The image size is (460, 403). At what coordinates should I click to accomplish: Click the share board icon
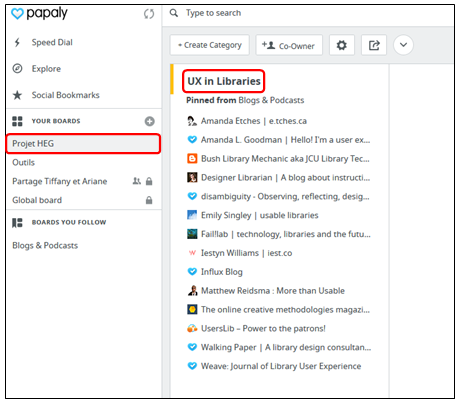(374, 45)
